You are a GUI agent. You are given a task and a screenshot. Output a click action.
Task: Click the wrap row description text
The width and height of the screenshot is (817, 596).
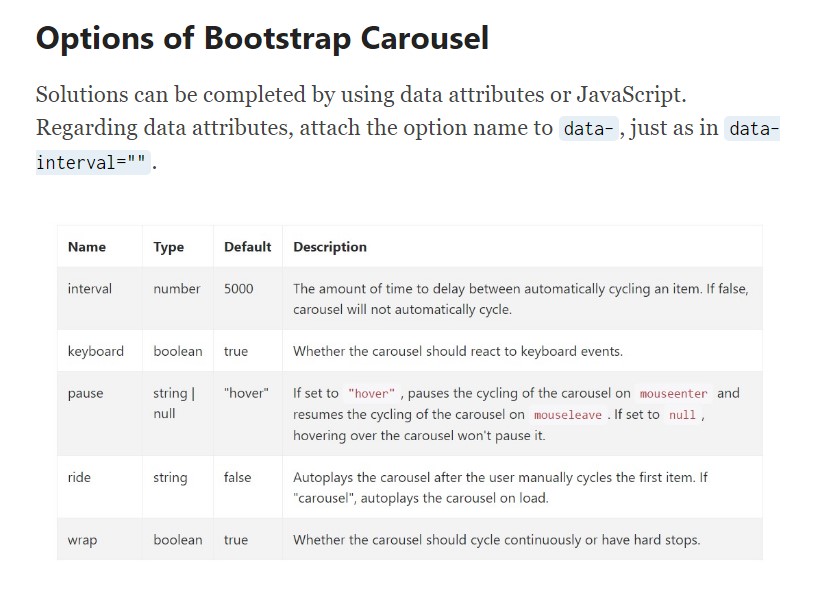(x=496, y=540)
